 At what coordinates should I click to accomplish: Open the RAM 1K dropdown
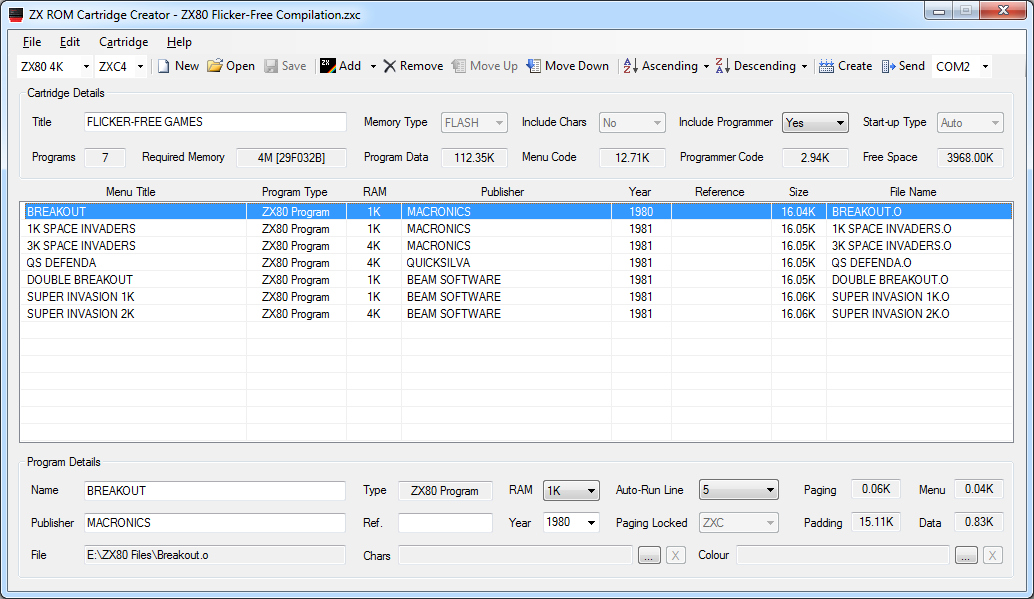[571, 490]
